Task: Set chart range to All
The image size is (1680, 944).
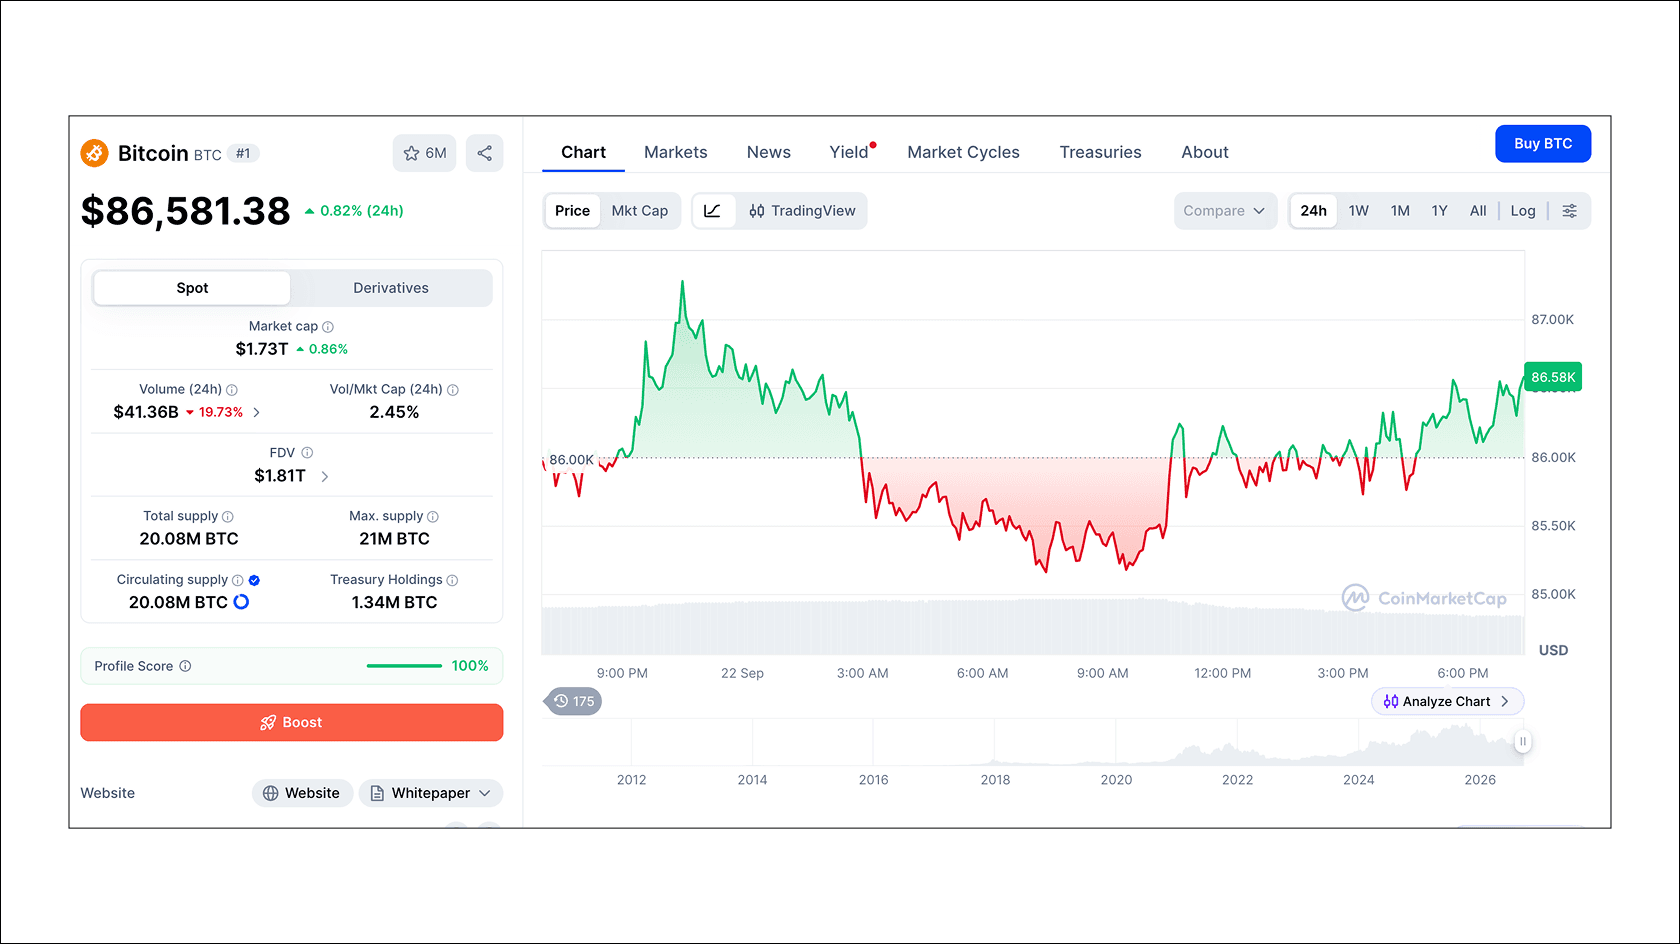Action: pos(1478,211)
